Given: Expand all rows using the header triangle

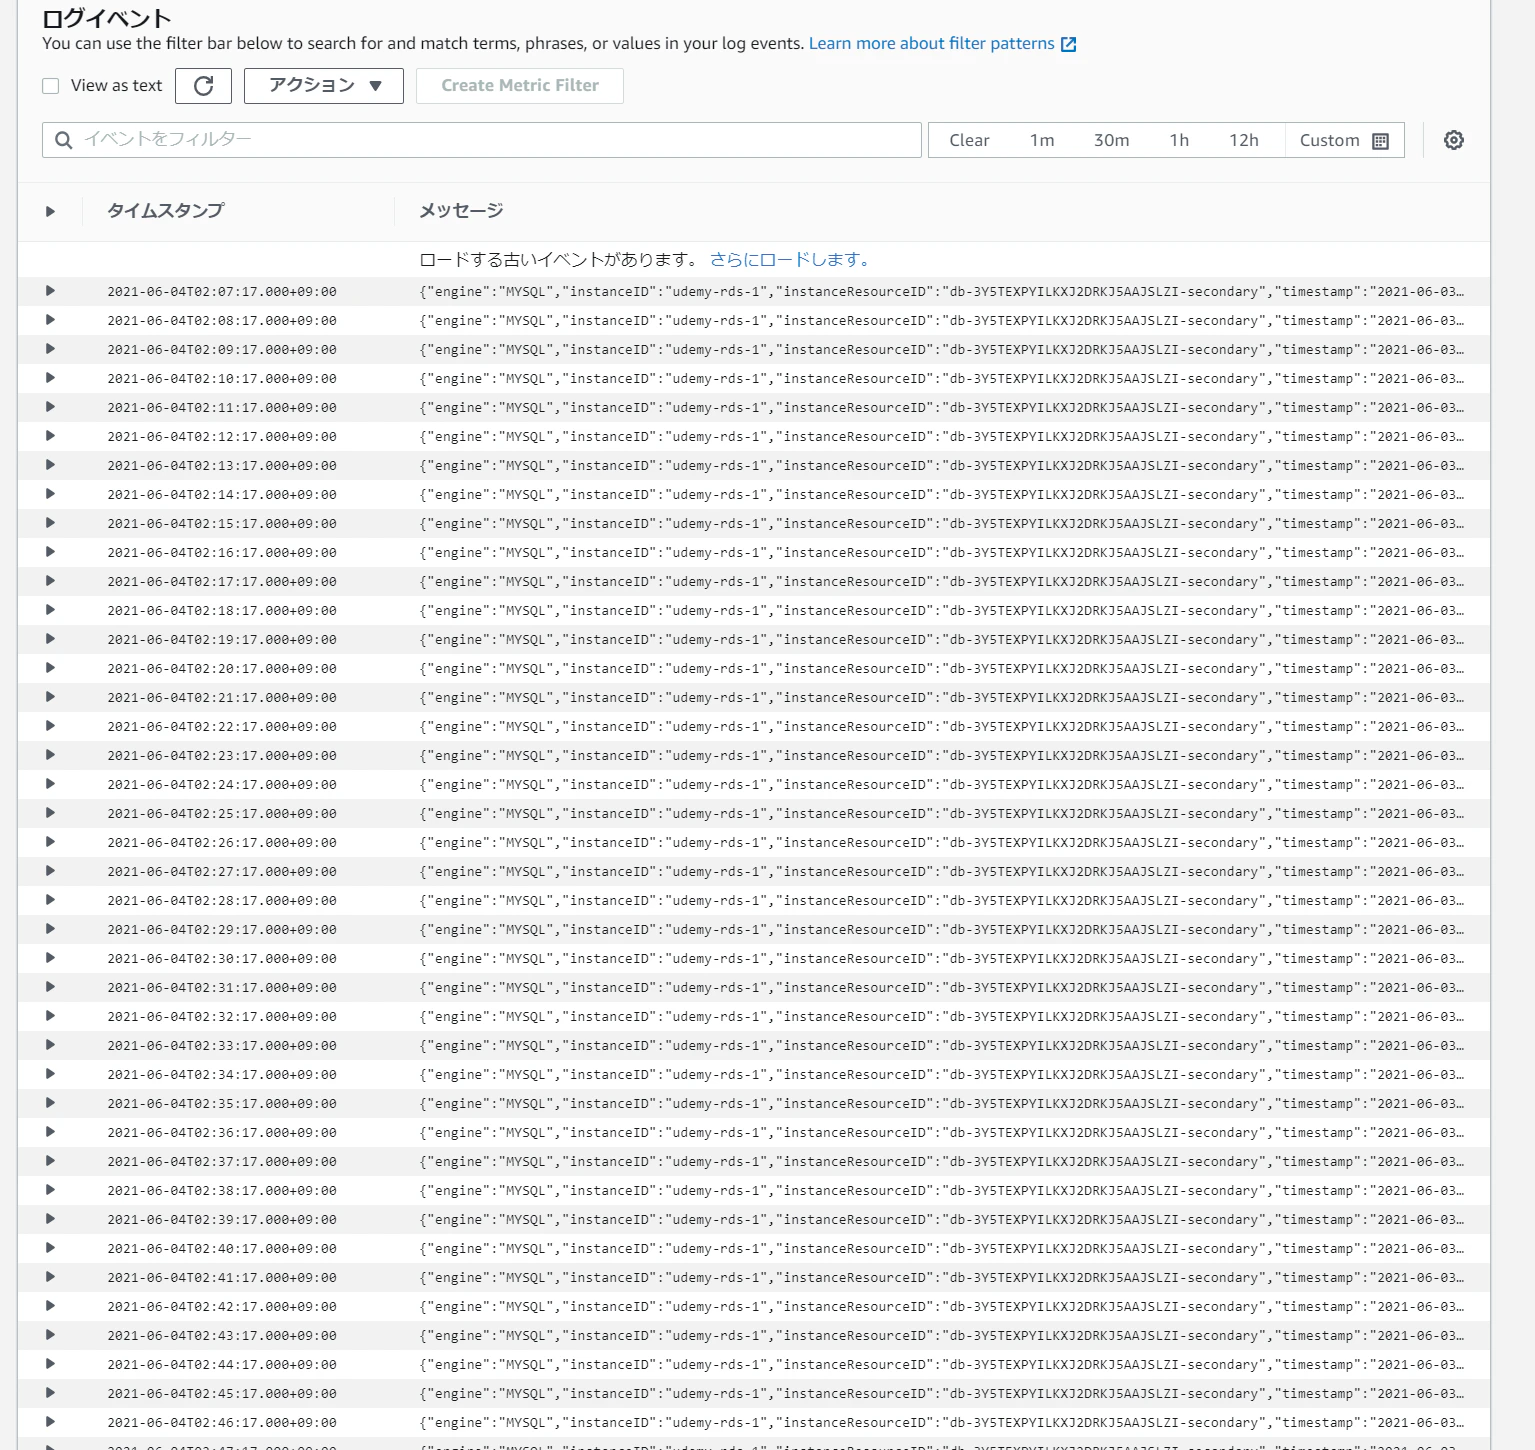Looking at the screenshot, I should point(50,211).
